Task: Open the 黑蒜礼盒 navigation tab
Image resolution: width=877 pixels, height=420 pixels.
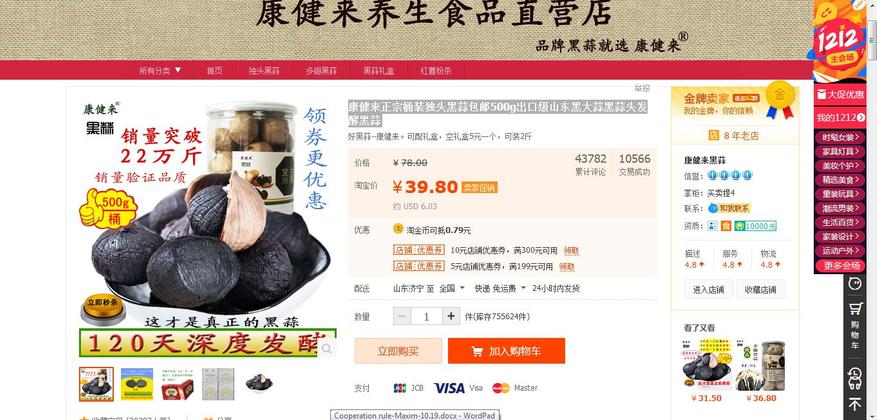Action: 378,70
